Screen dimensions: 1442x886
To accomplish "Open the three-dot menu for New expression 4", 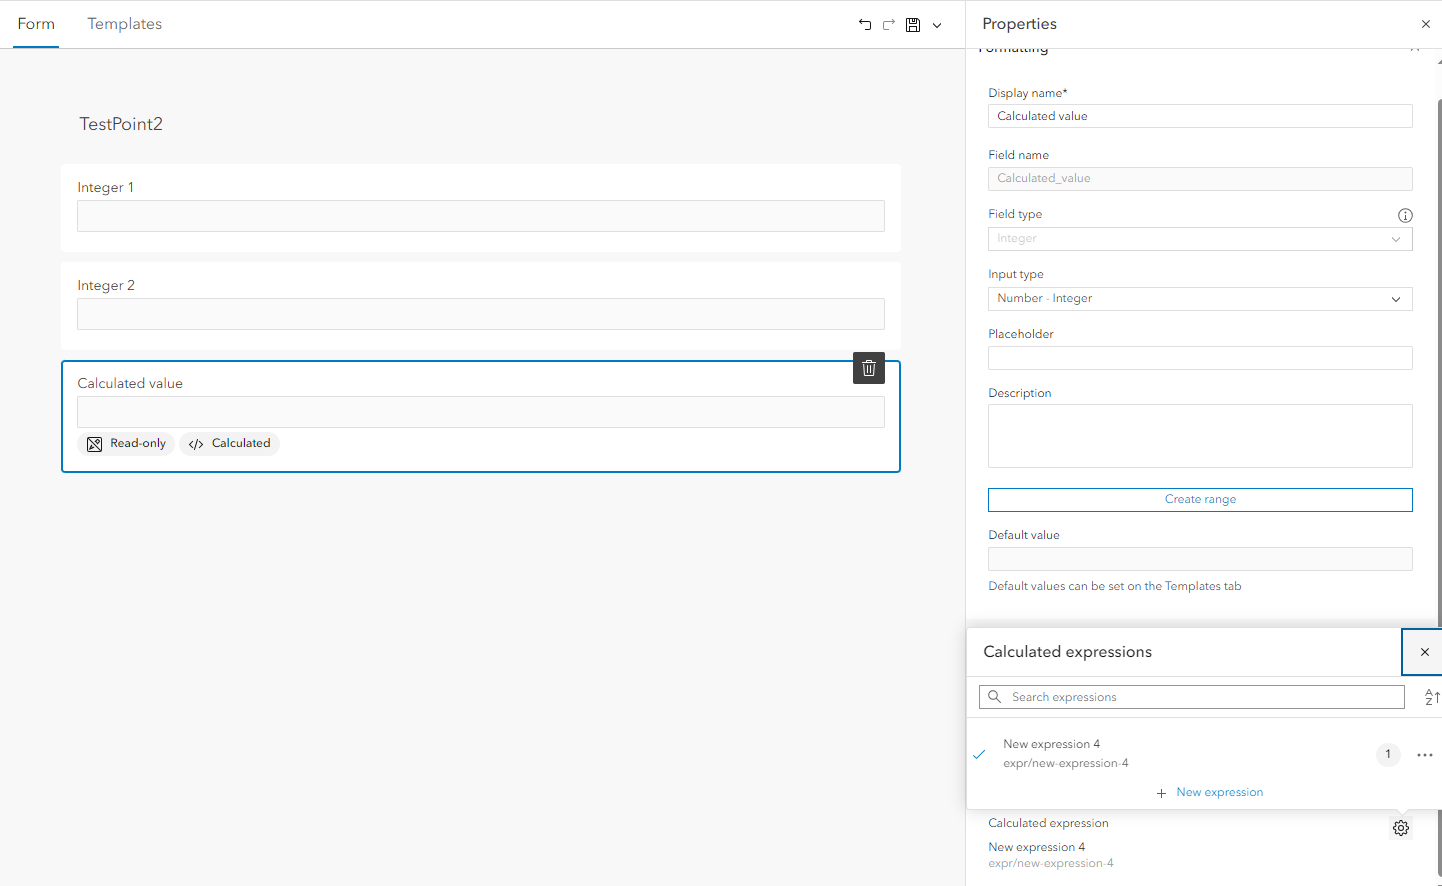I will [1425, 755].
